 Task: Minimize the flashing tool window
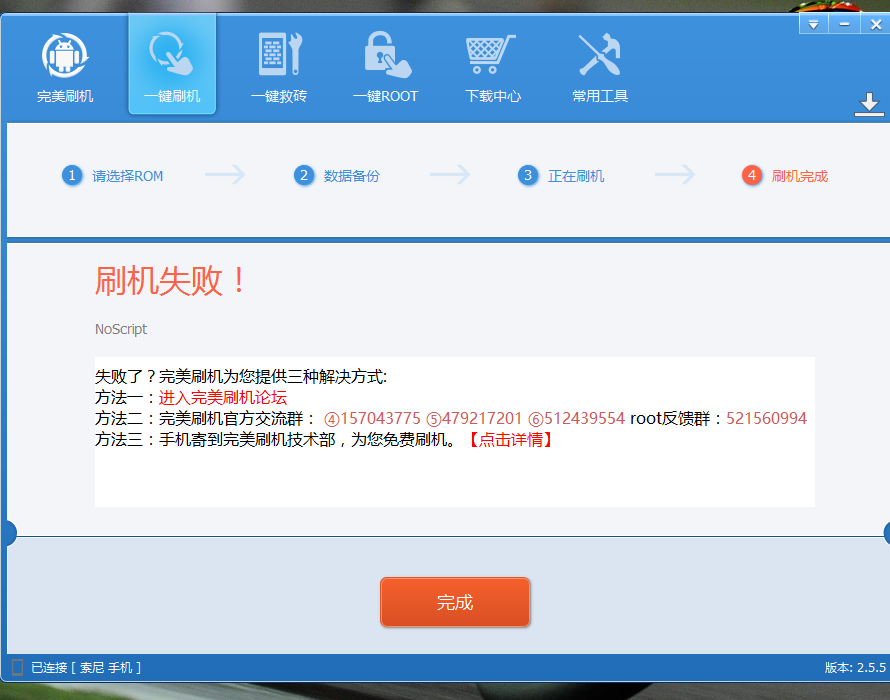(x=844, y=24)
